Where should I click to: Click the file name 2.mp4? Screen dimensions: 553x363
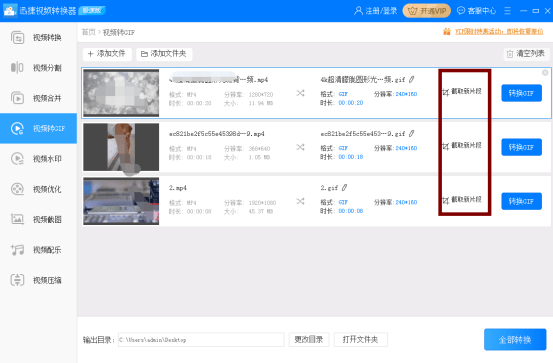(x=177, y=188)
